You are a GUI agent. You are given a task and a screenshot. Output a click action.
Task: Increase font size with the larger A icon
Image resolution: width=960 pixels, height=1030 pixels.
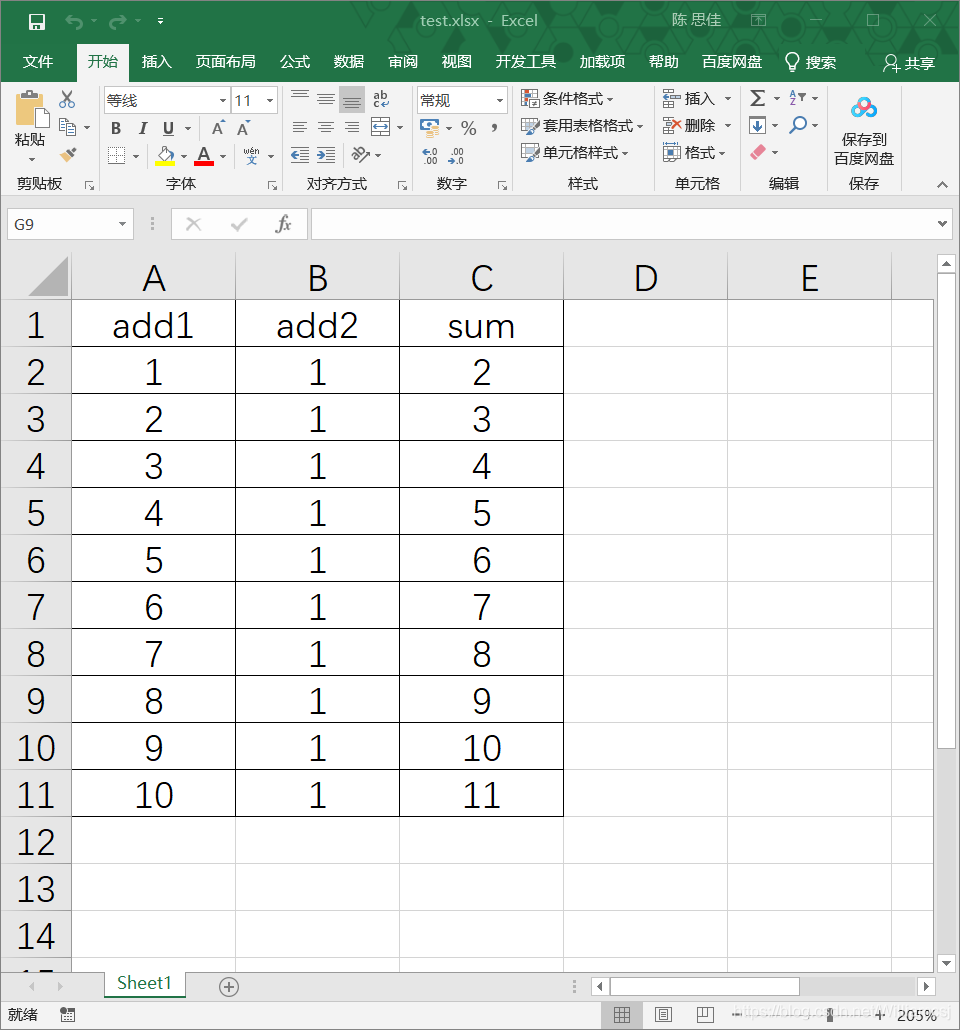point(218,128)
